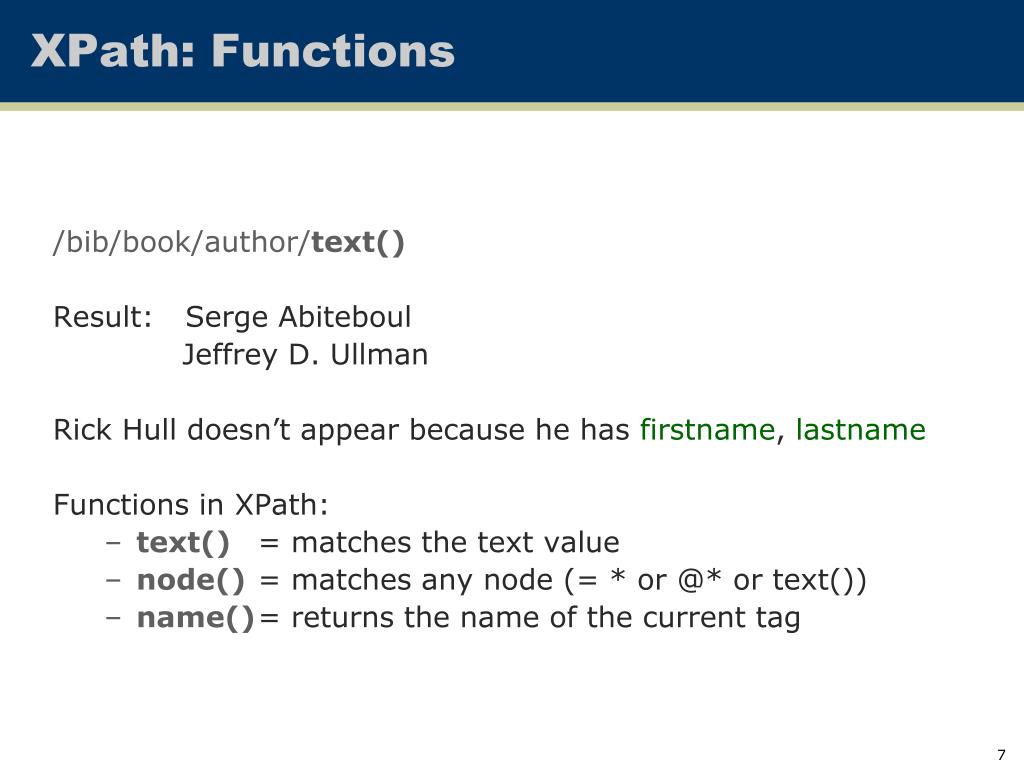Click the bold text() in the XPath expression
Image resolution: width=1024 pixels, height=768 pixels.
click(x=358, y=242)
